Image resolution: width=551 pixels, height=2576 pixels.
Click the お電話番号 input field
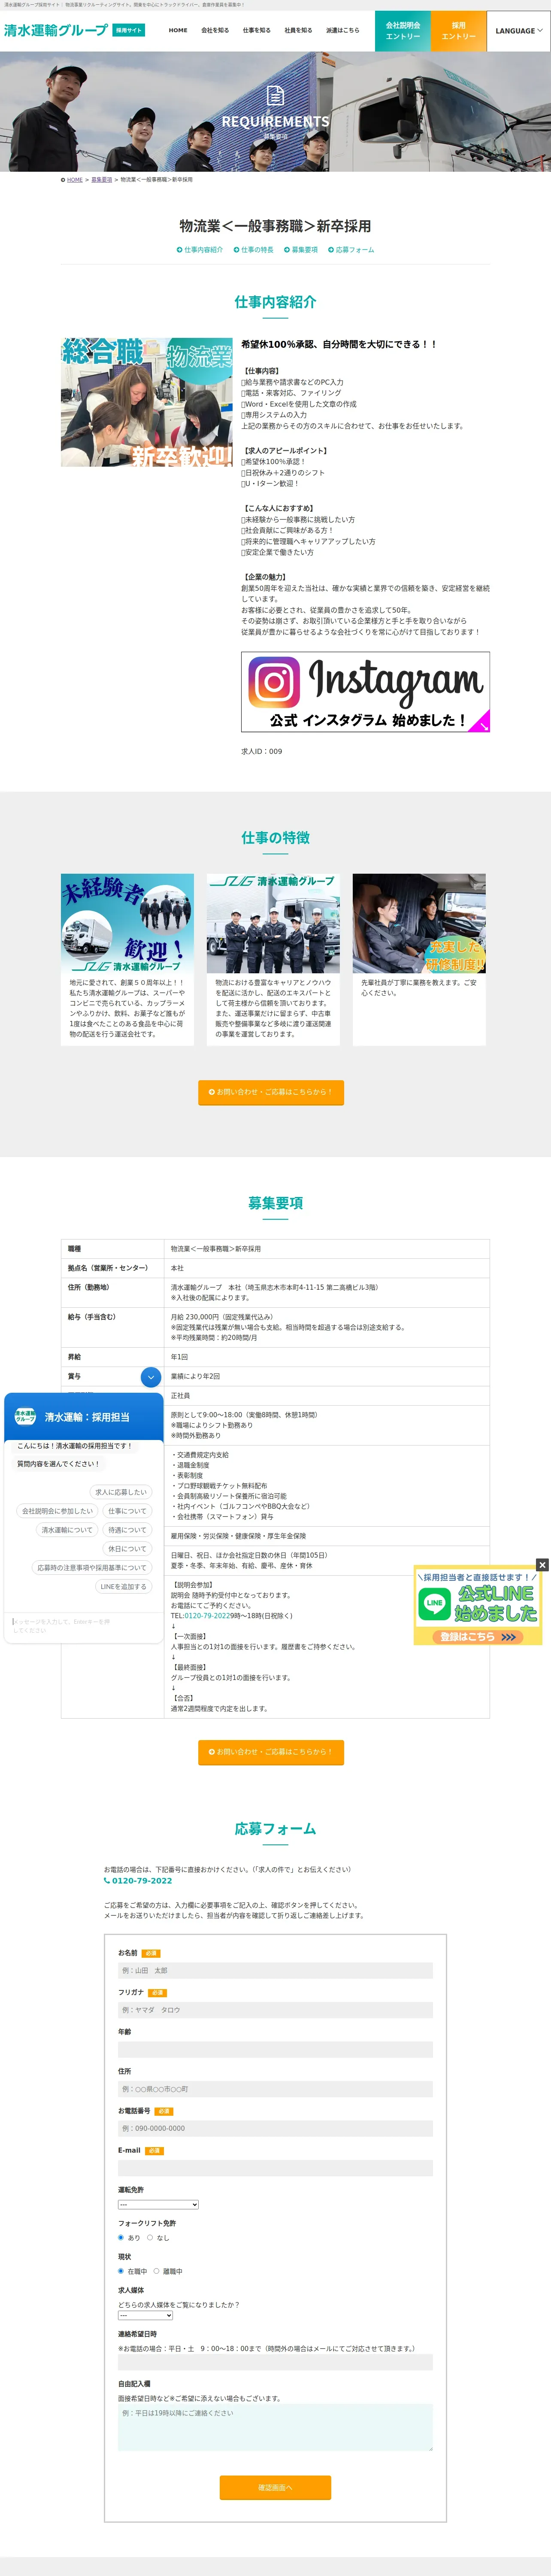coord(275,2129)
